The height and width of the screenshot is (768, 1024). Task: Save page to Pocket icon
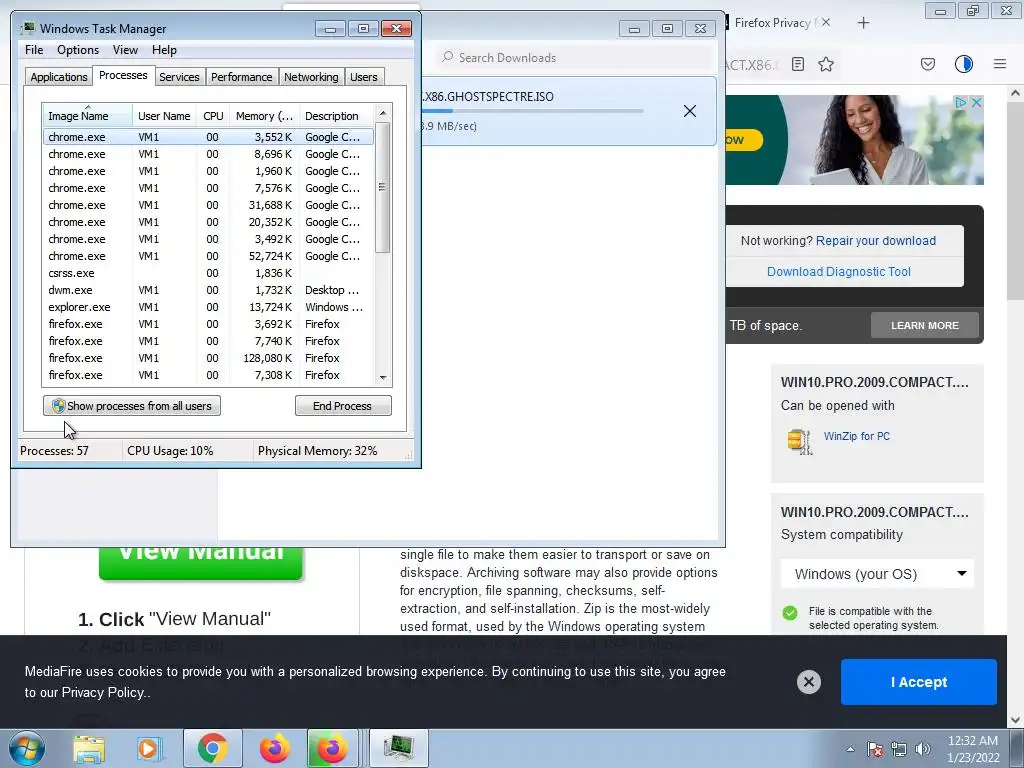coord(928,64)
